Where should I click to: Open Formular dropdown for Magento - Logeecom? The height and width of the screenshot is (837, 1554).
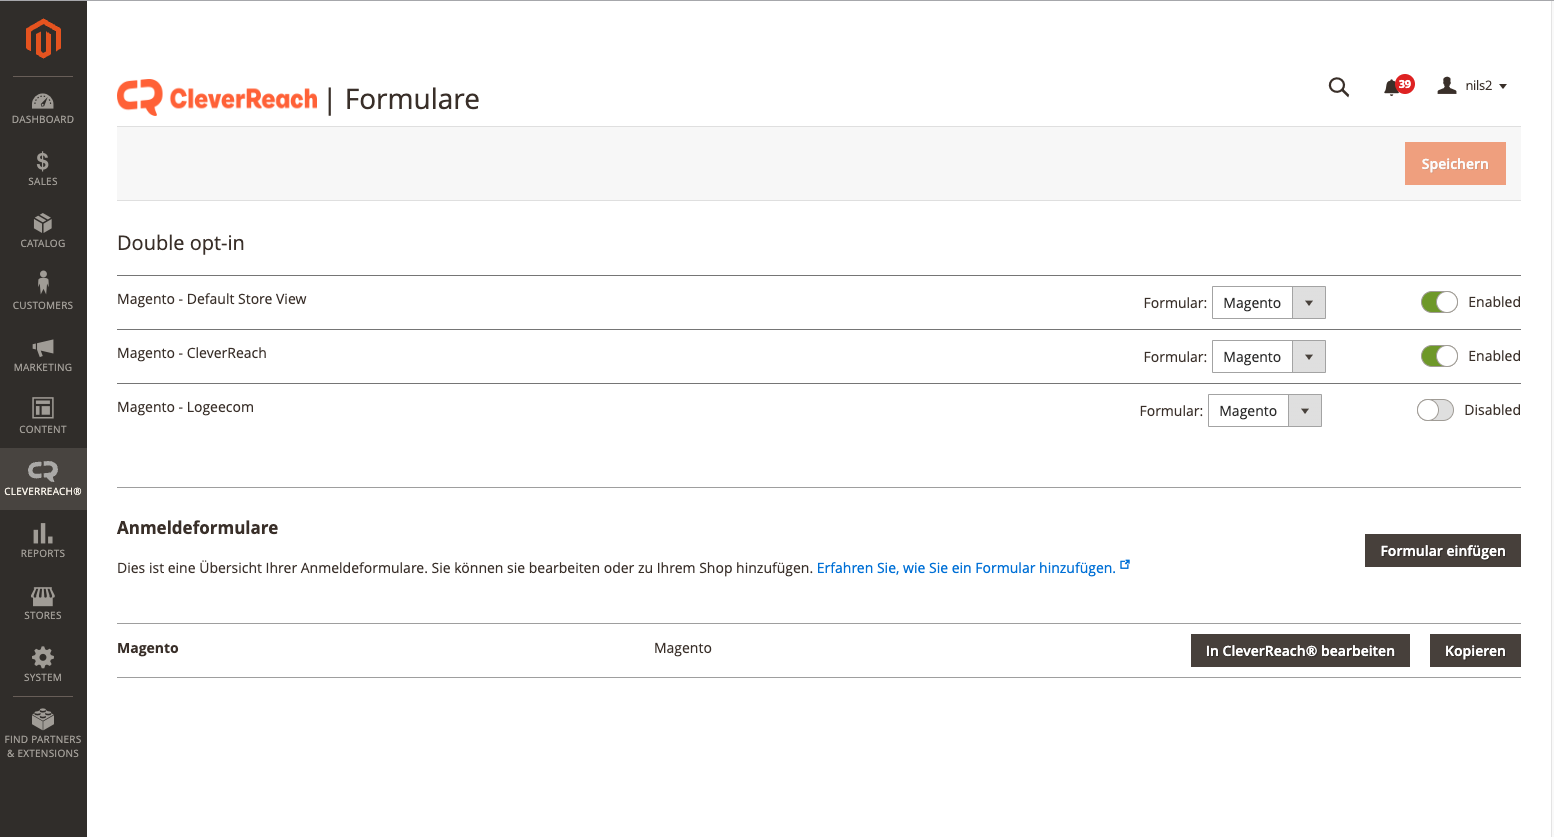pos(1264,411)
